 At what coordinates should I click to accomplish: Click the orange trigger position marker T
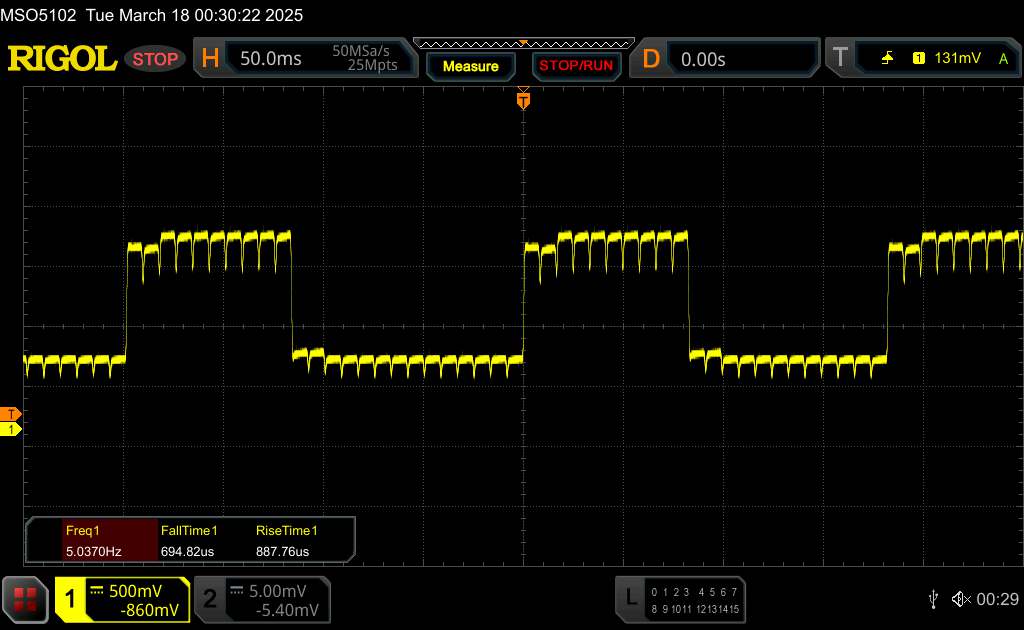point(523,100)
